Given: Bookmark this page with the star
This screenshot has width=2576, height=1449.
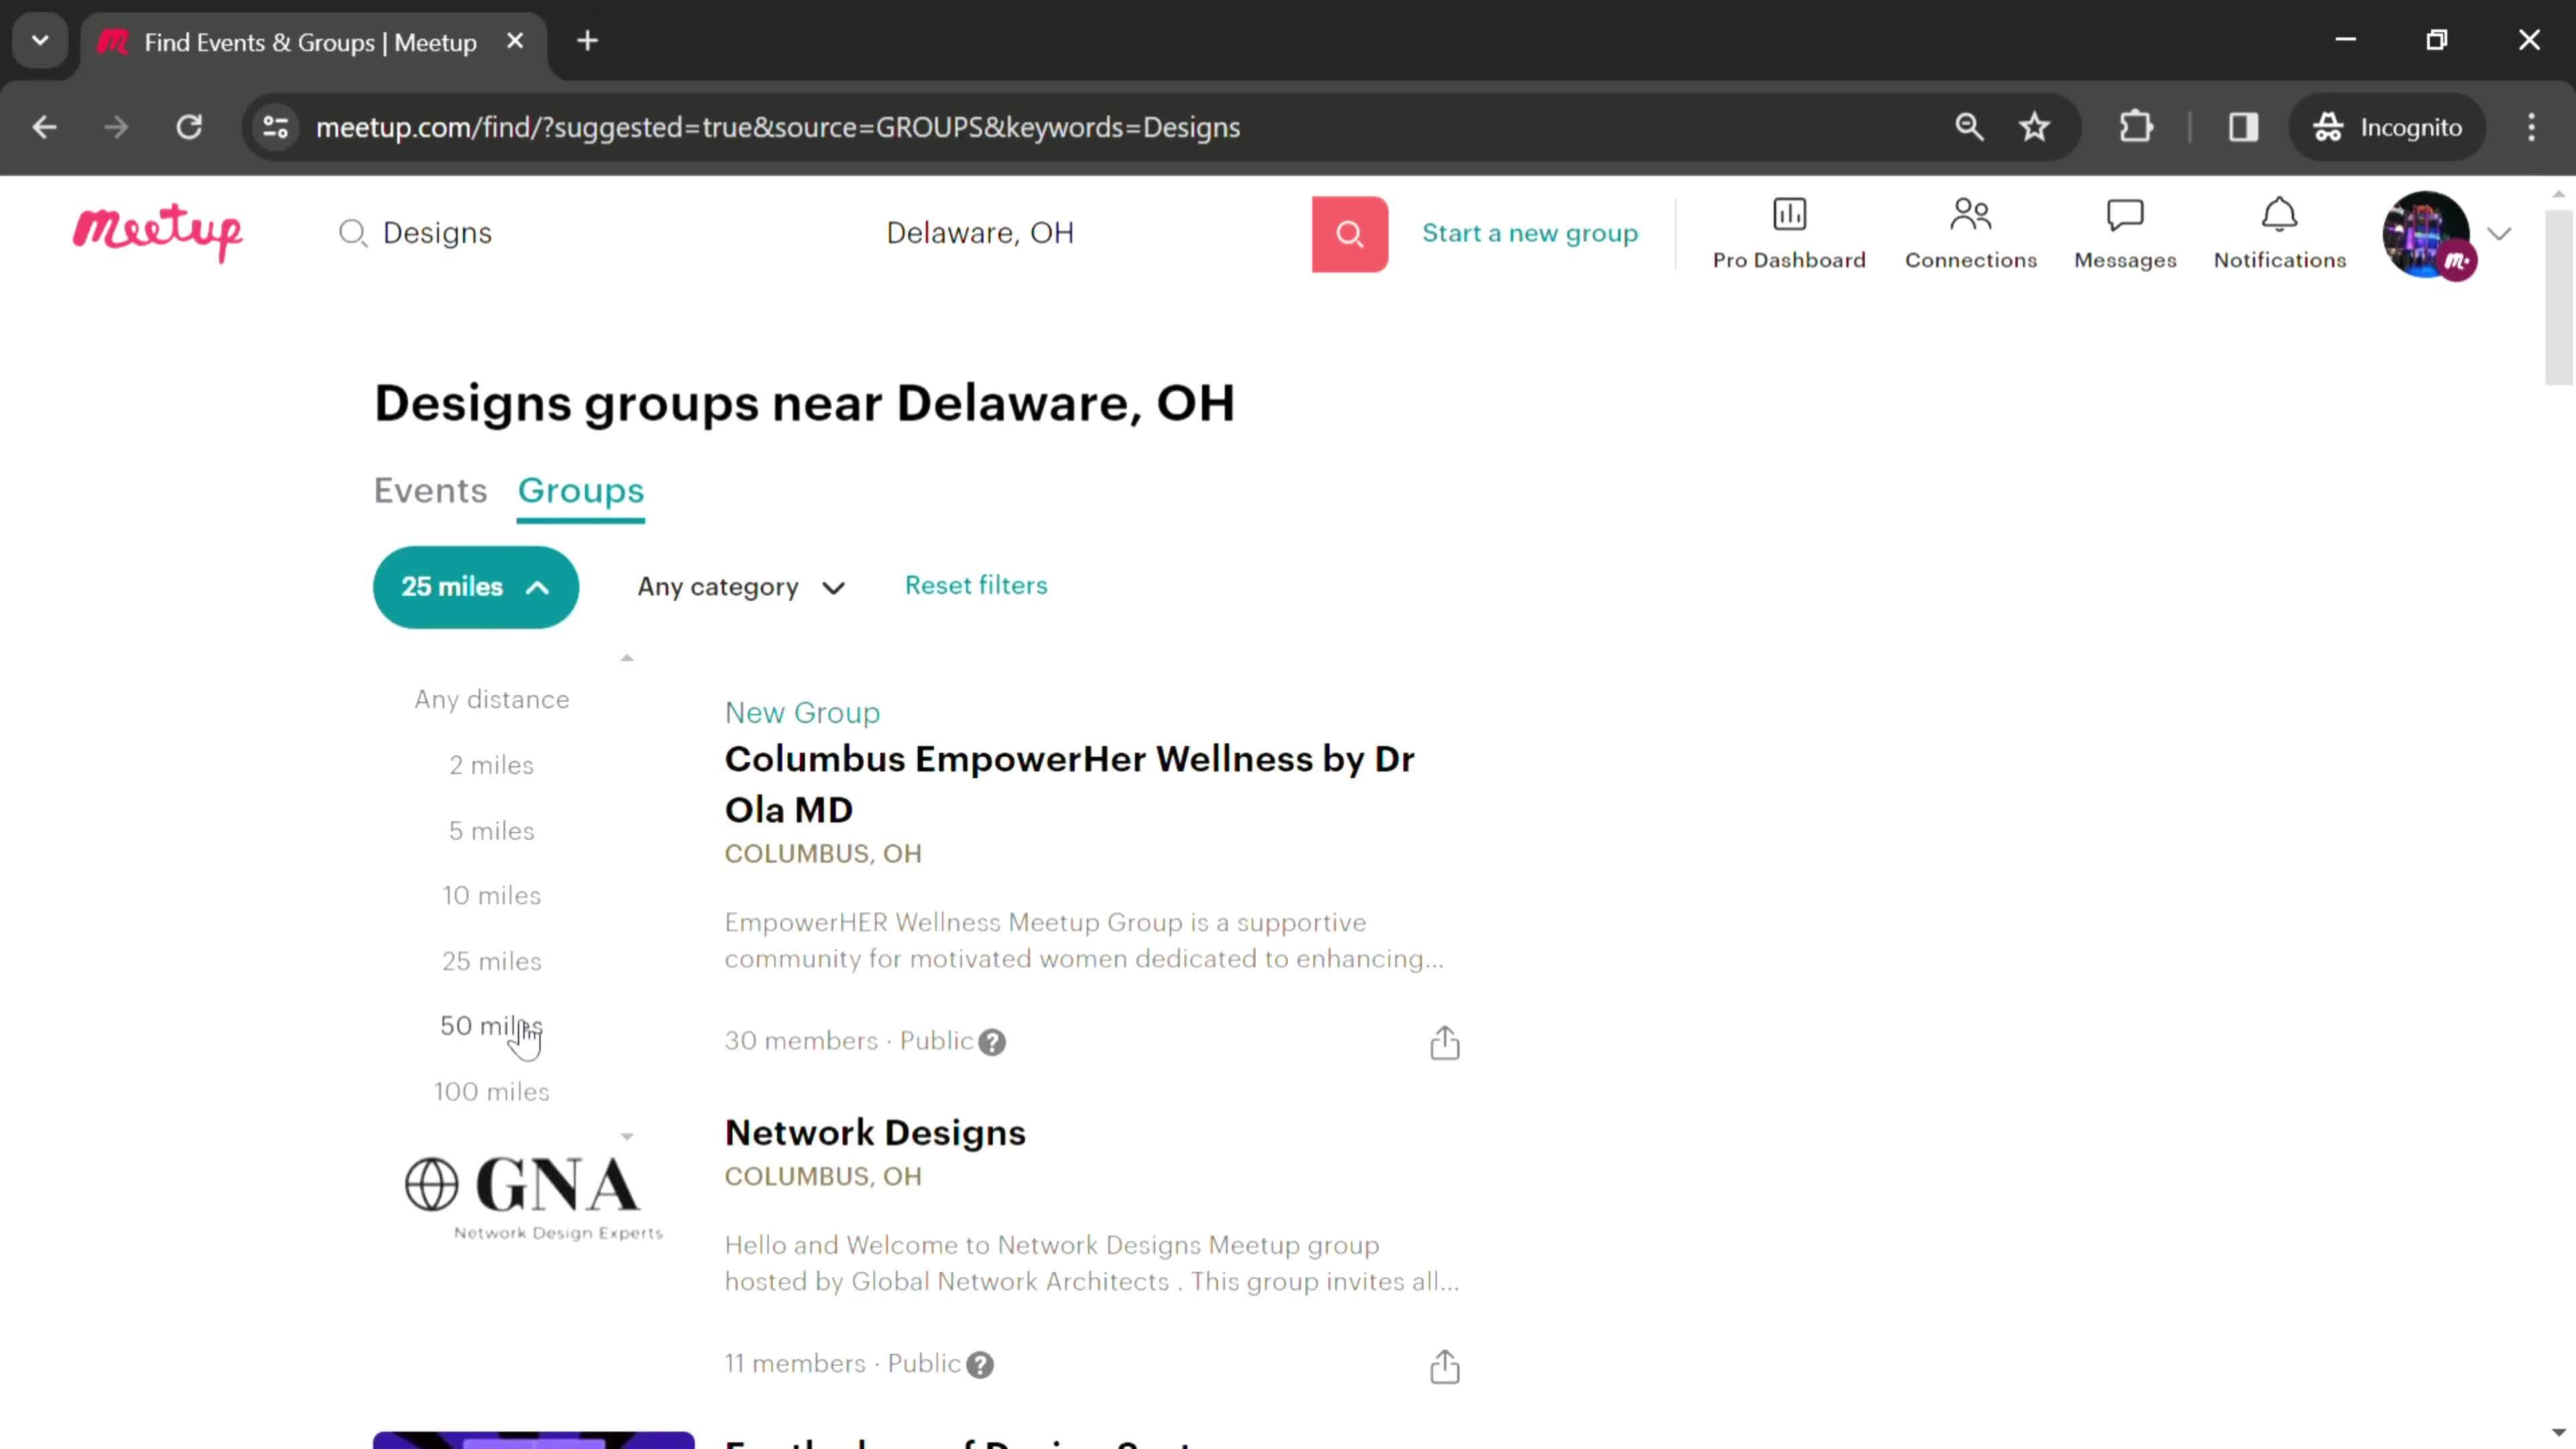Looking at the screenshot, I should (x=2034, y=127).
